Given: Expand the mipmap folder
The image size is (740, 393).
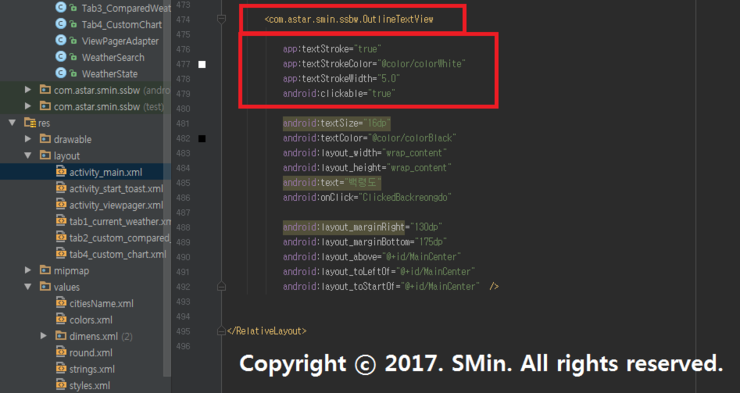Looking at the screenshot, I should tap(28, 270).
